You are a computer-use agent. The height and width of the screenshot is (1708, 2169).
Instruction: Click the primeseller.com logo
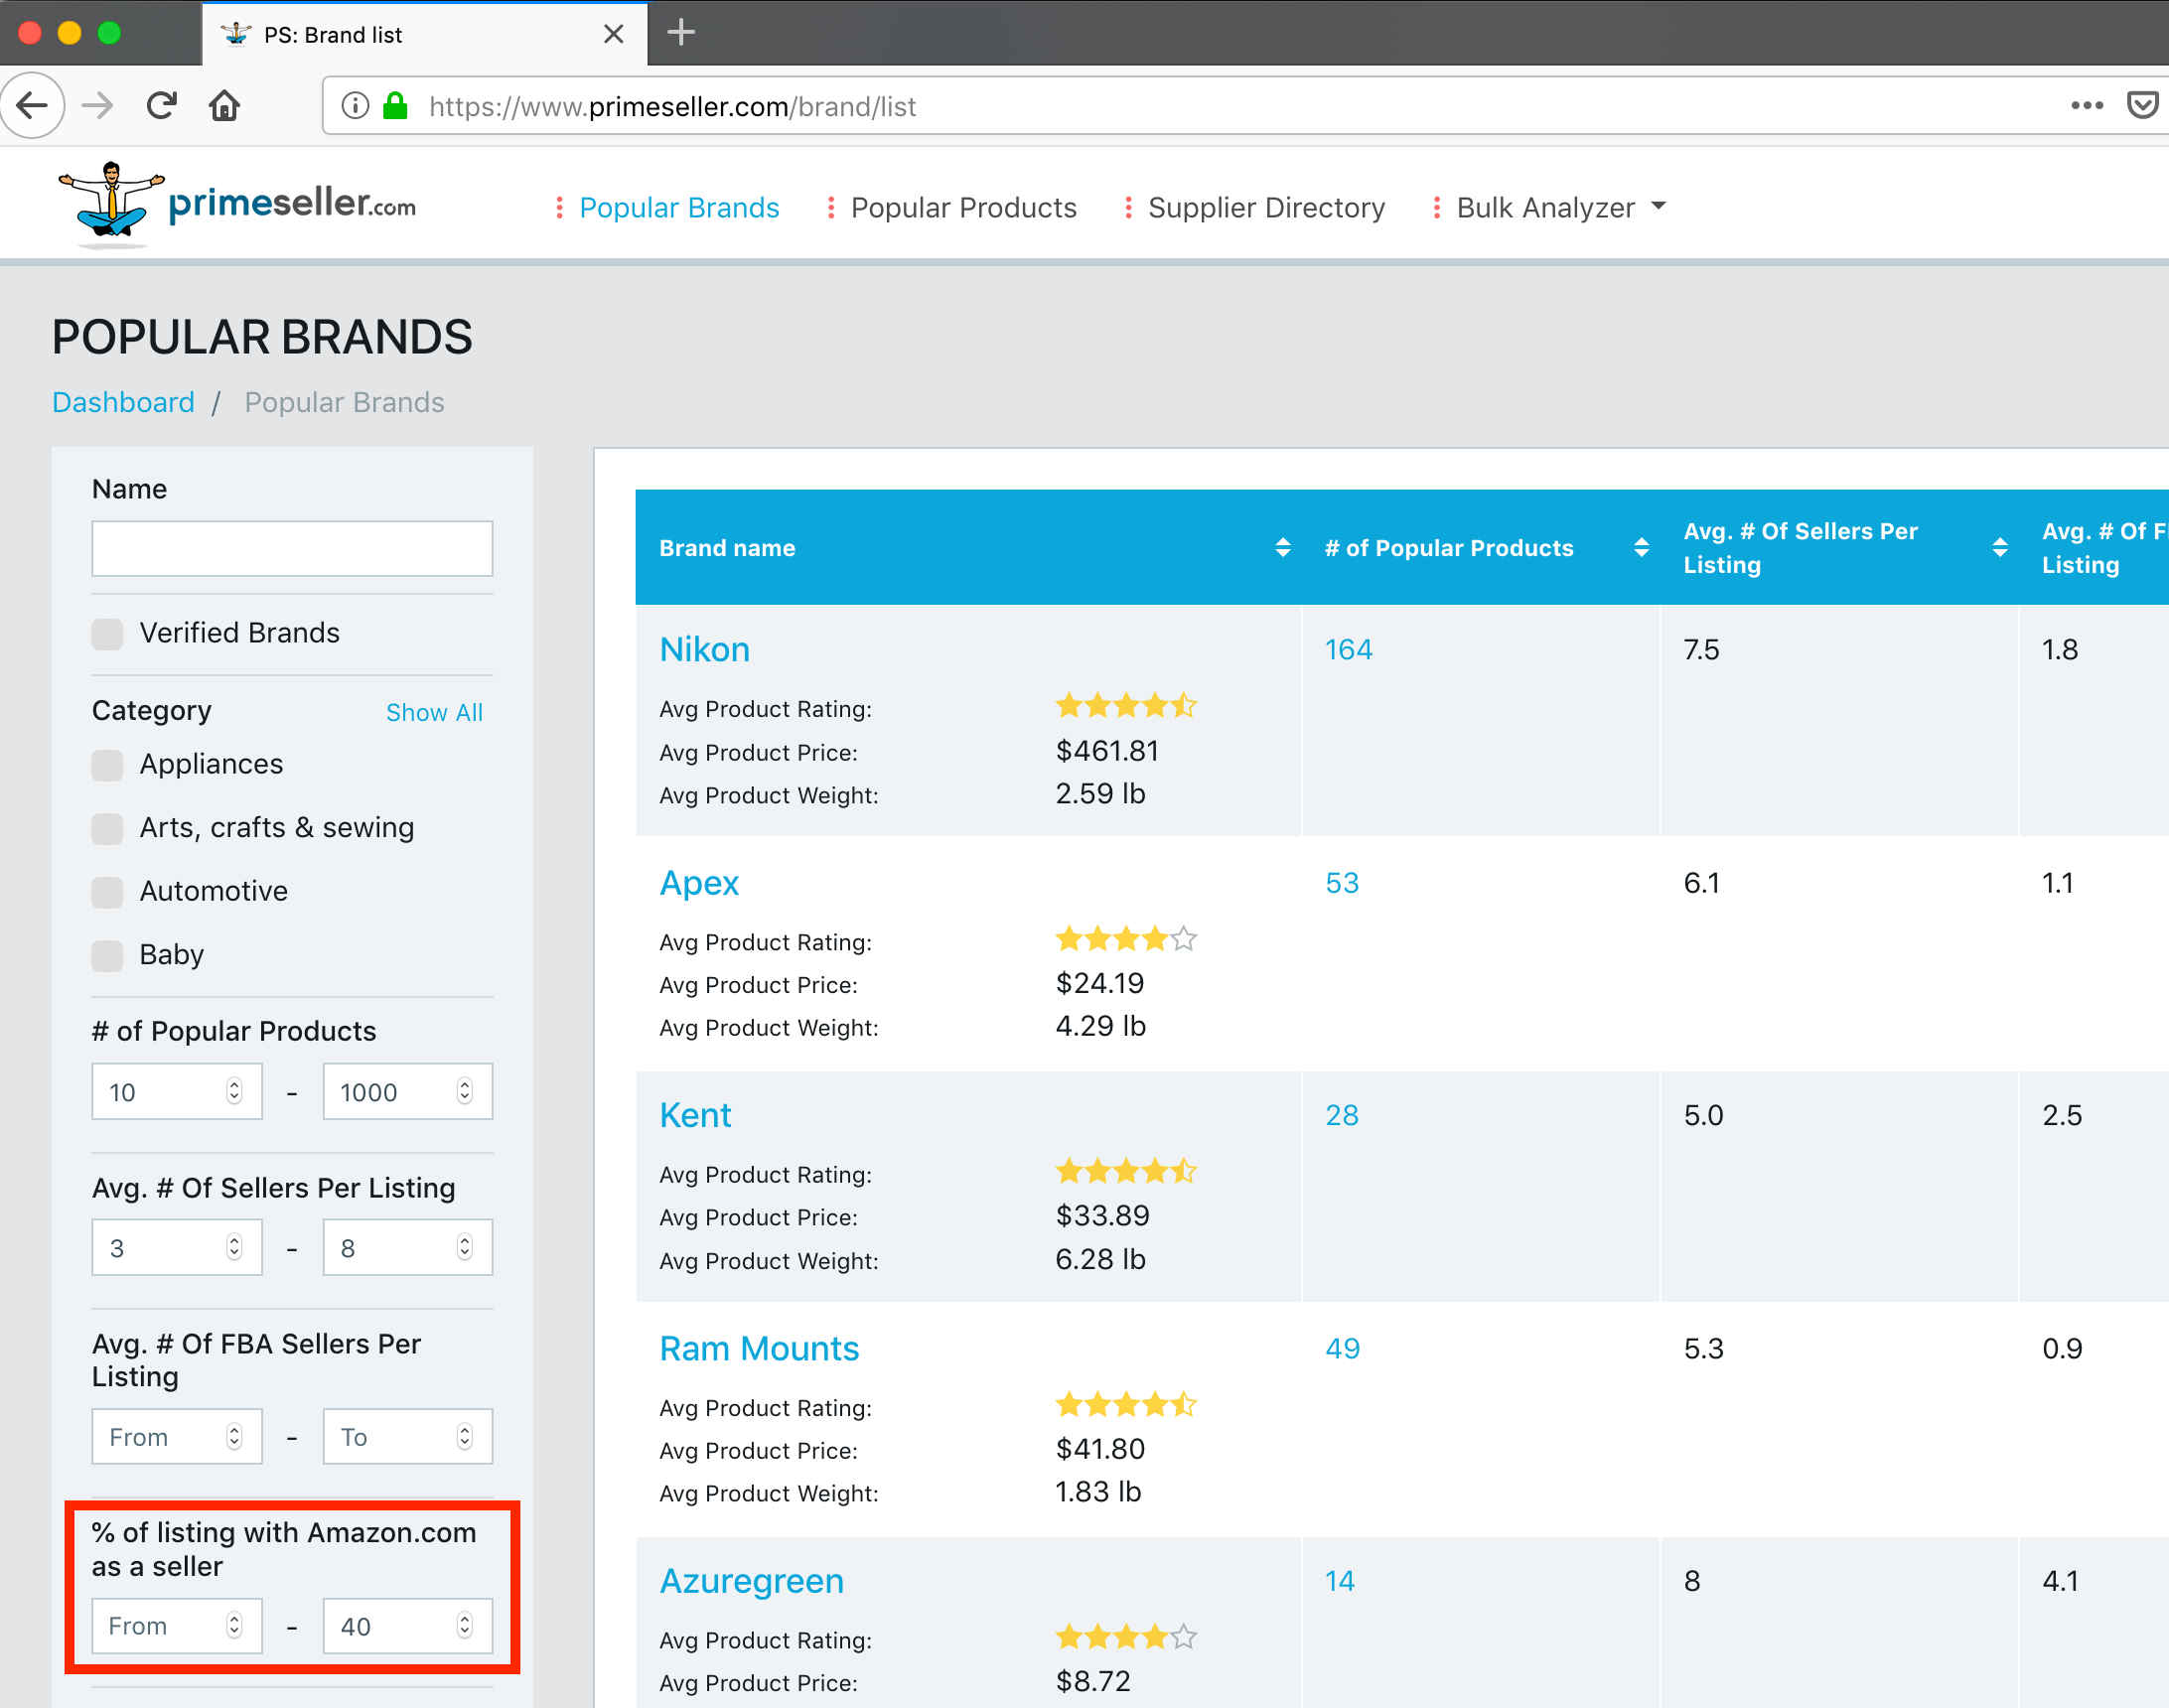(236, 203)
